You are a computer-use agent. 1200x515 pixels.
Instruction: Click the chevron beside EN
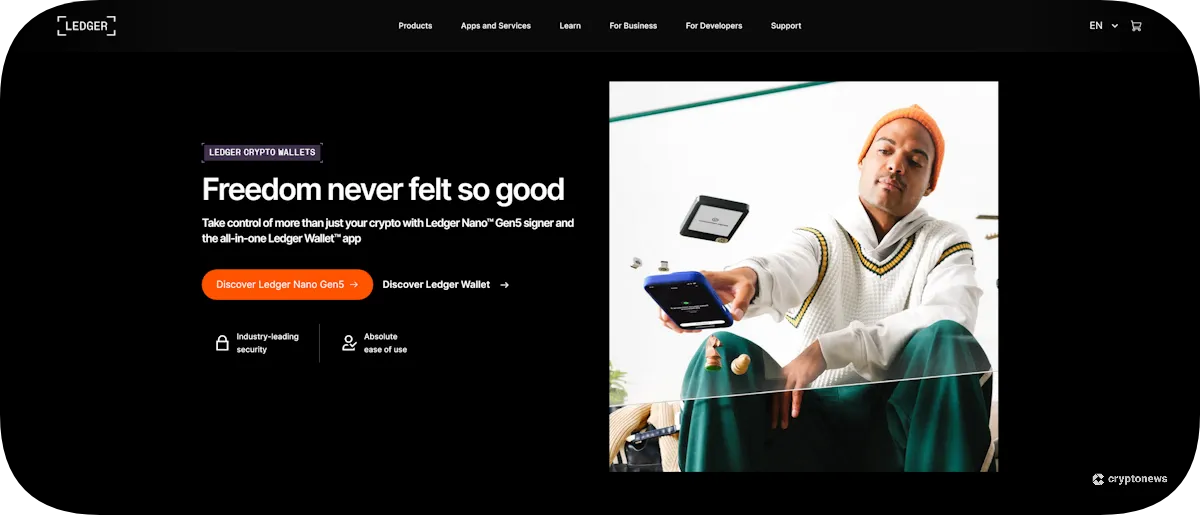tap(1115, 26)
